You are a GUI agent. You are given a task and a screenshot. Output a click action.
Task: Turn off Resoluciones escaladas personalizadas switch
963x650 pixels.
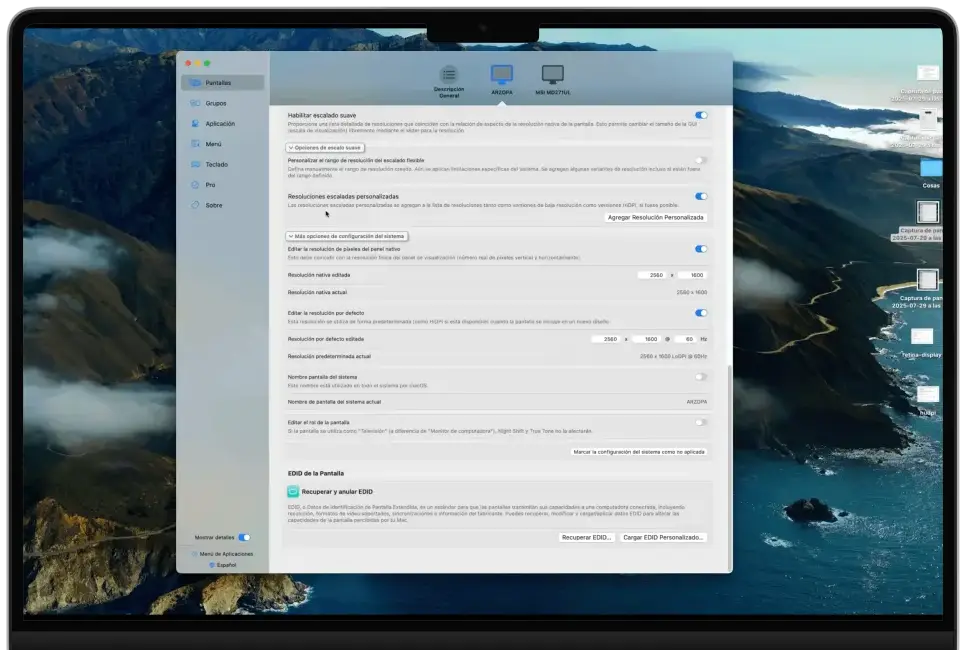click(701, 197)
